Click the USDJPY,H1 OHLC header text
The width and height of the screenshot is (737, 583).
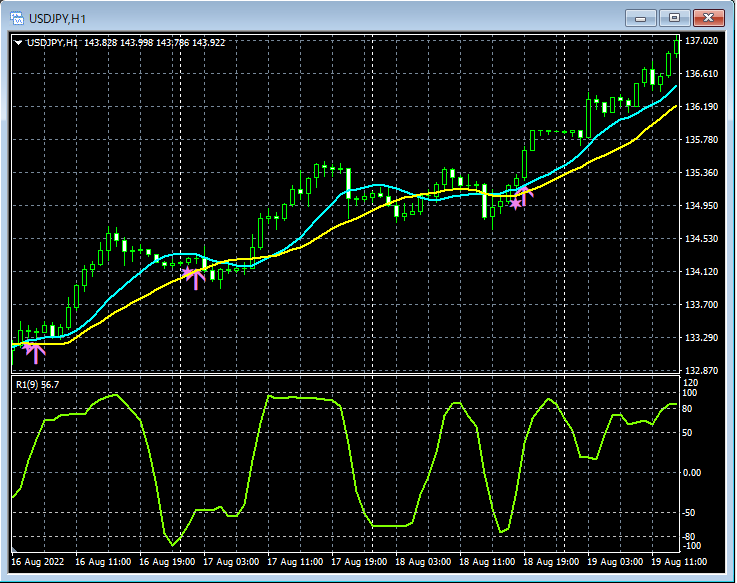tap(126, 43)
